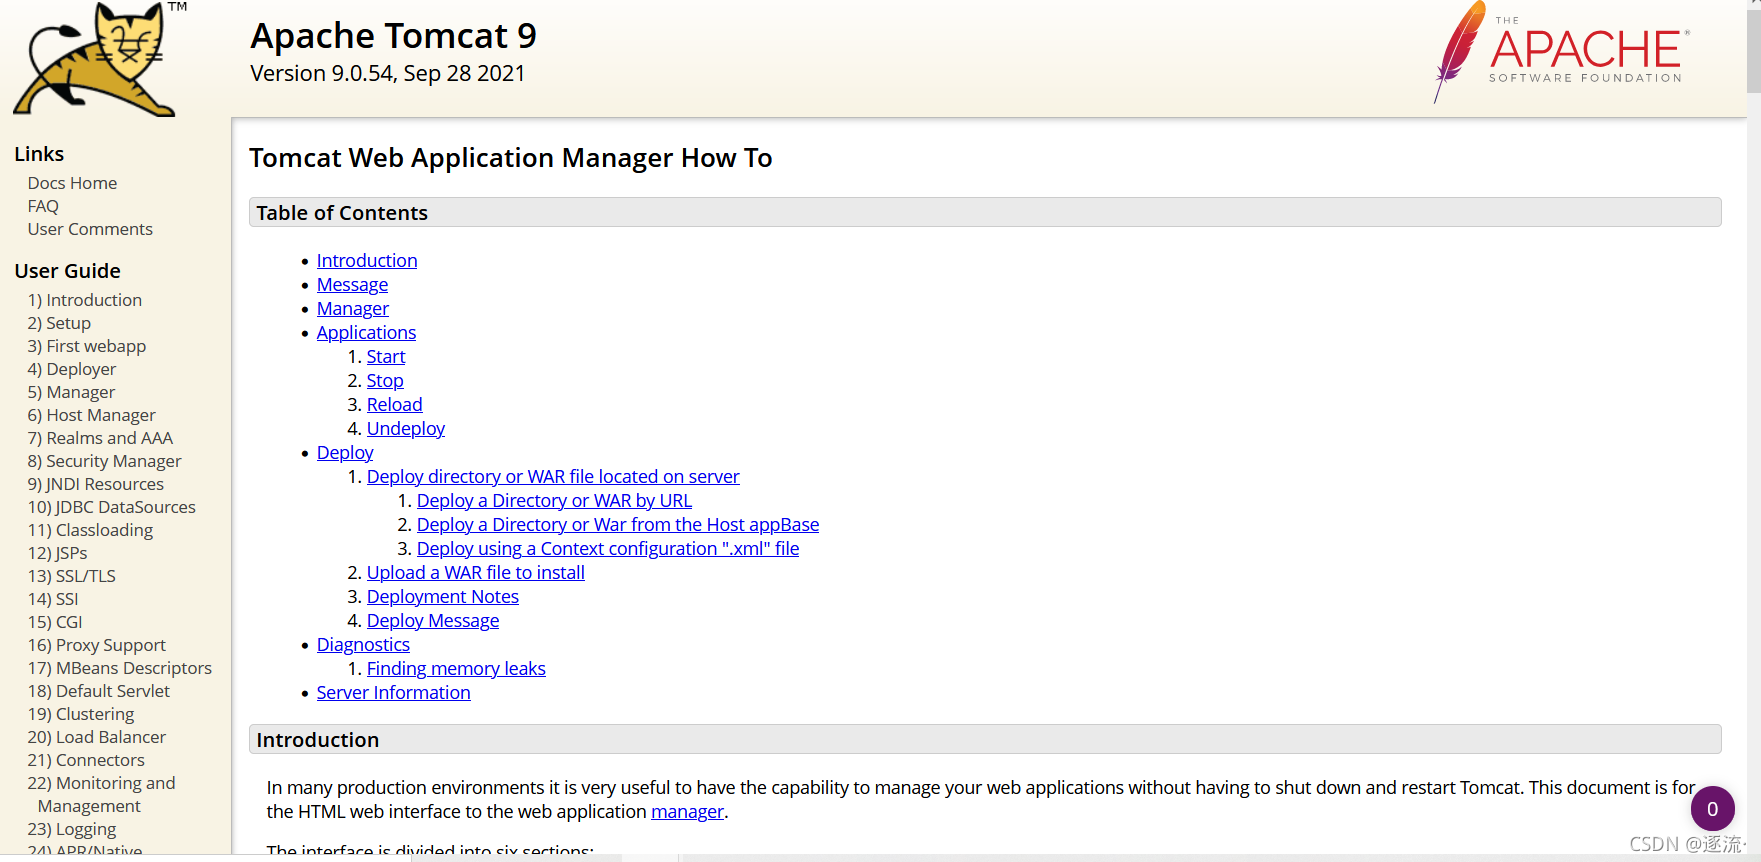1761x862 pixels.
Task: Open Deploy using a Context configuration .xml file
Action: (608, 549)
